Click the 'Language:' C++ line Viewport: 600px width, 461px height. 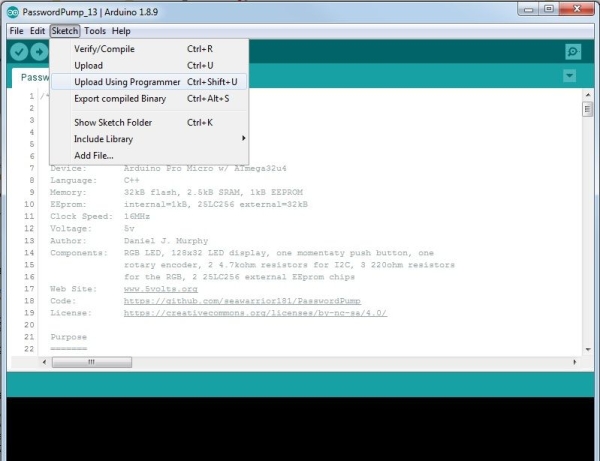pyautogui.click(x=95, y=180)
